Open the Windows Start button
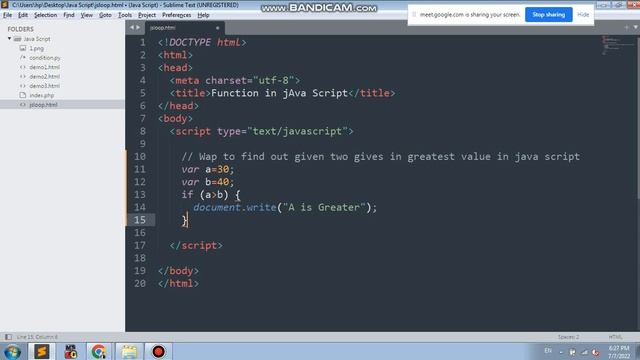The image size is (640, 360). [x=12, y=351]
